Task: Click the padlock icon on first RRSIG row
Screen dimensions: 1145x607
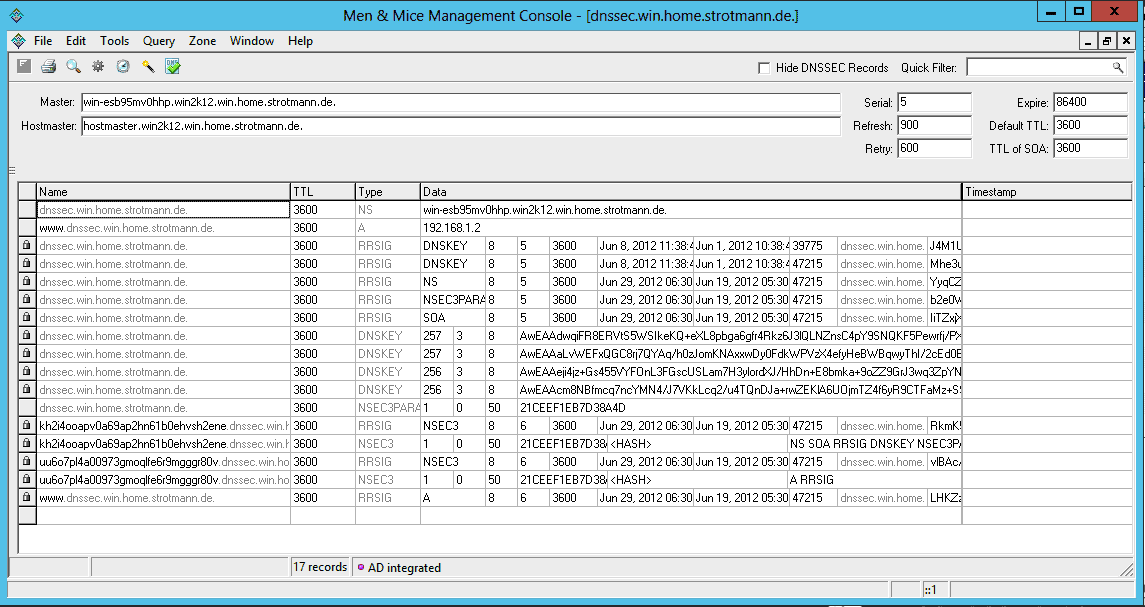Action: tap(27, 245)
